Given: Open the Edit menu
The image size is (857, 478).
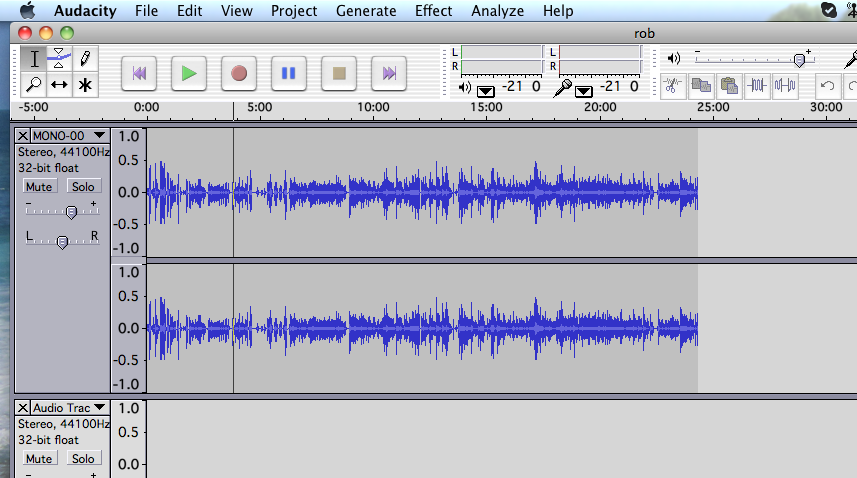Looking at the screenshot, I should tap(190, 10).
